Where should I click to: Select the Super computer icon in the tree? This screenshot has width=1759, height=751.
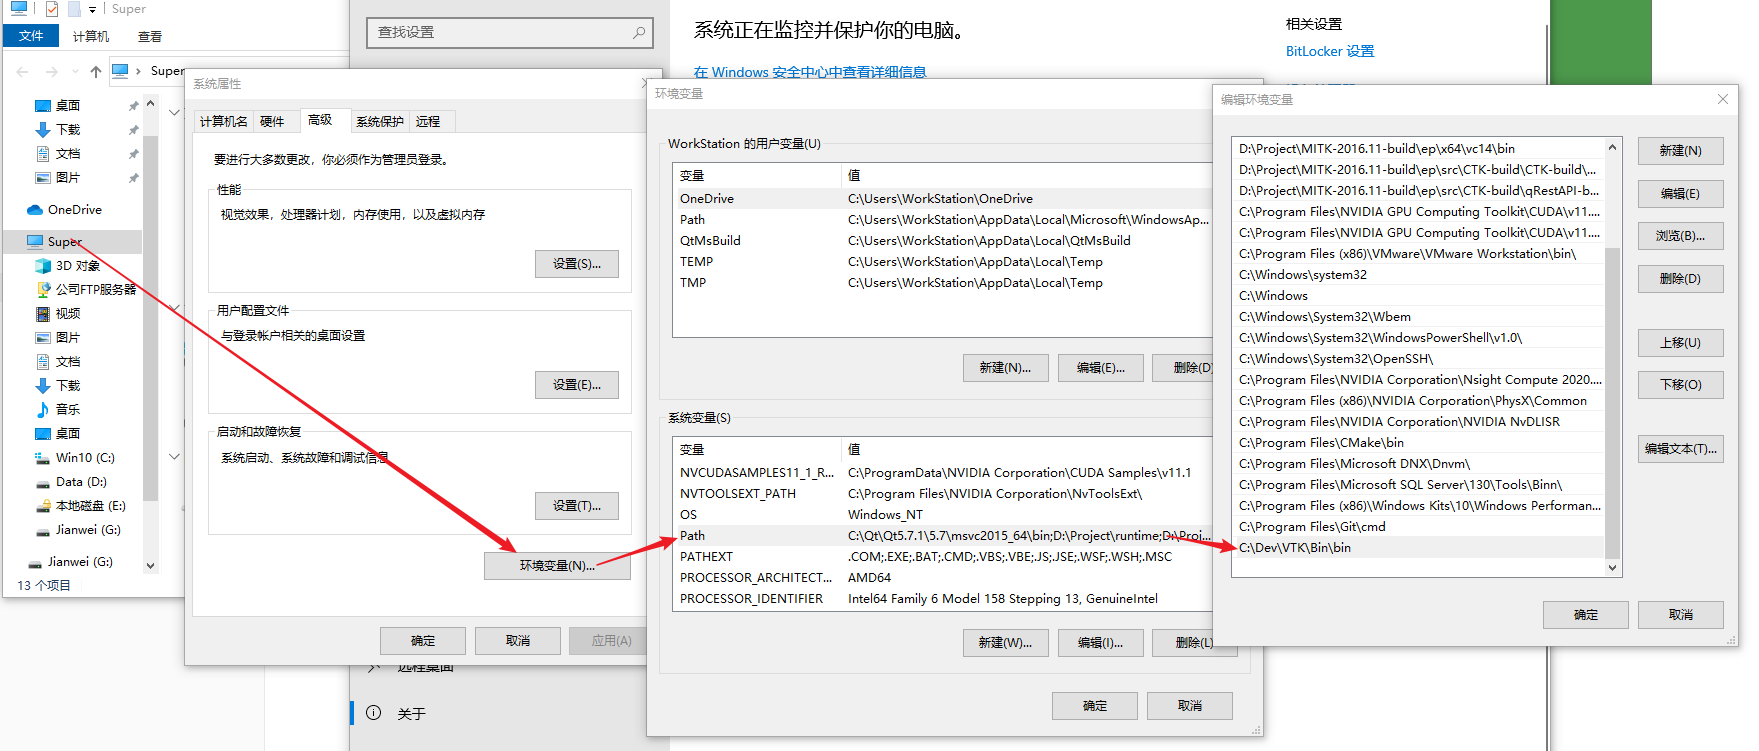pyautogui.click(x=35, y=242)
